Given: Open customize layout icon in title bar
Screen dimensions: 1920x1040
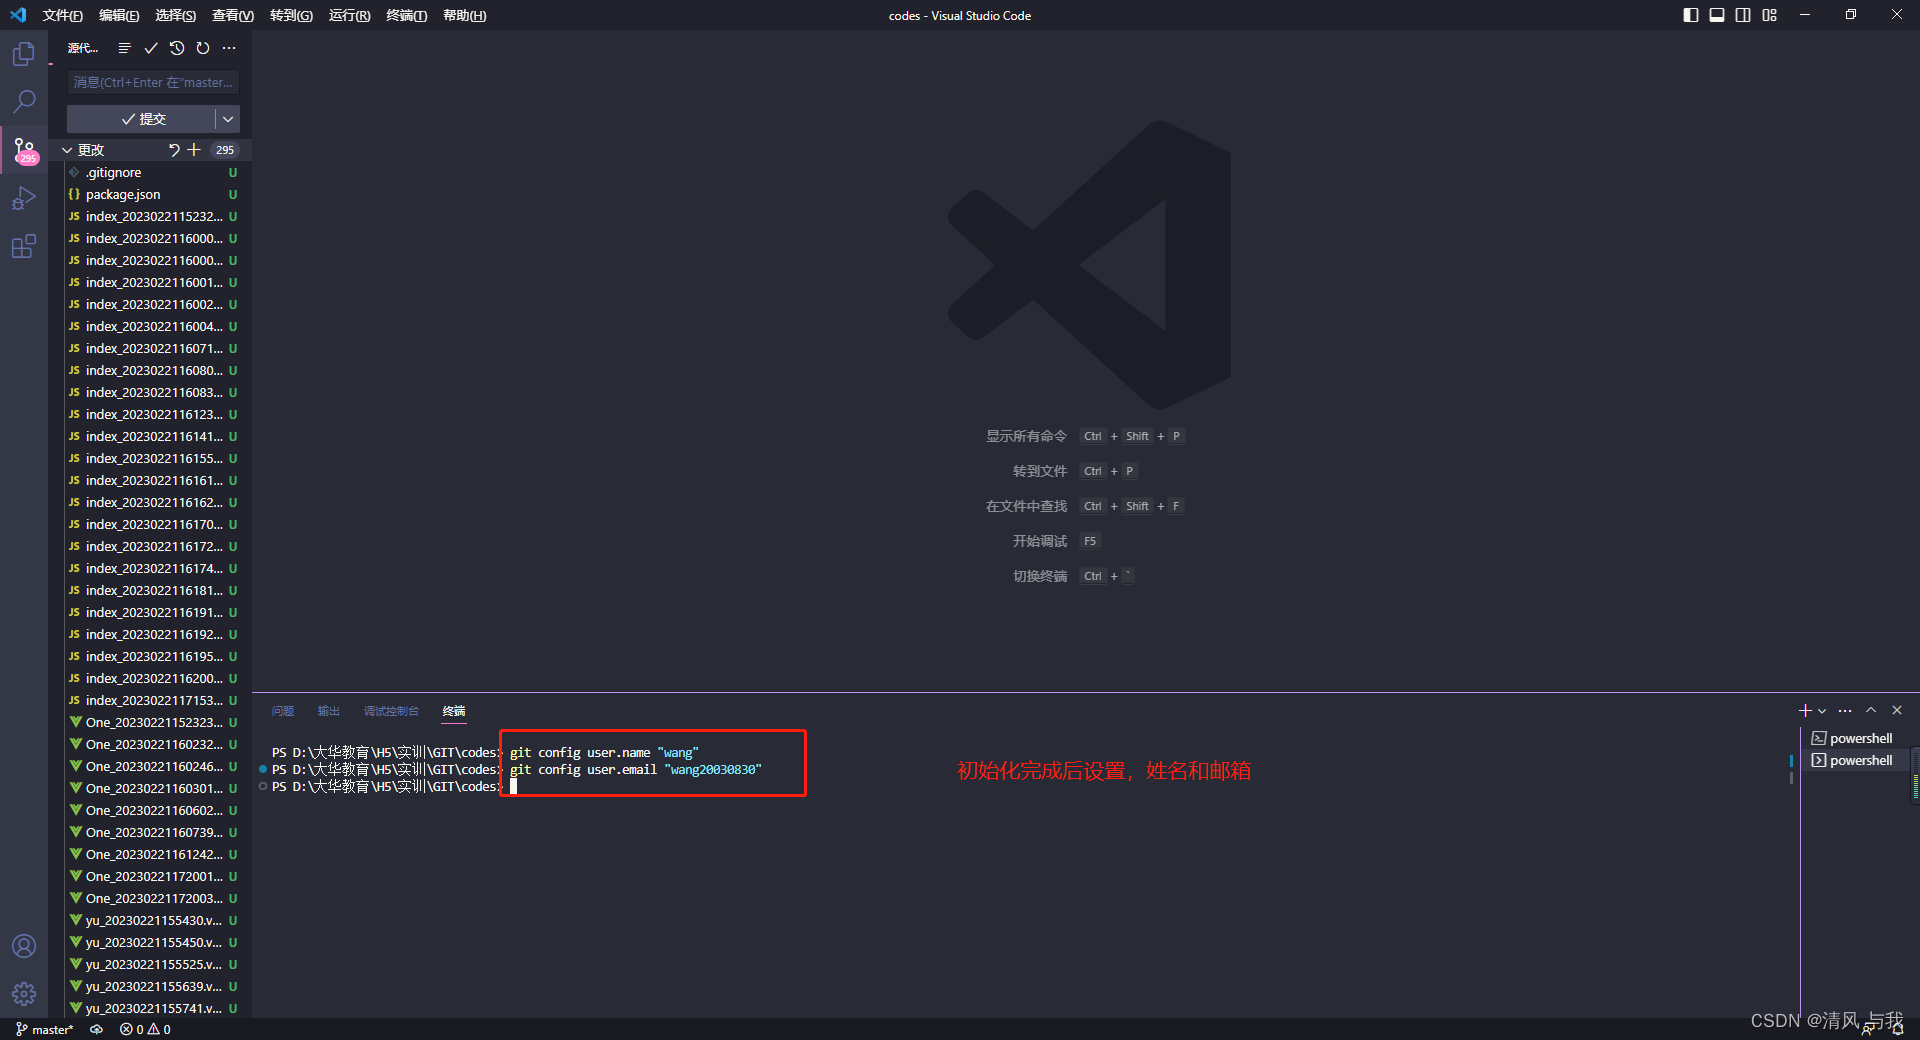Looking at the screenshot, I should tap(1770, 15).
